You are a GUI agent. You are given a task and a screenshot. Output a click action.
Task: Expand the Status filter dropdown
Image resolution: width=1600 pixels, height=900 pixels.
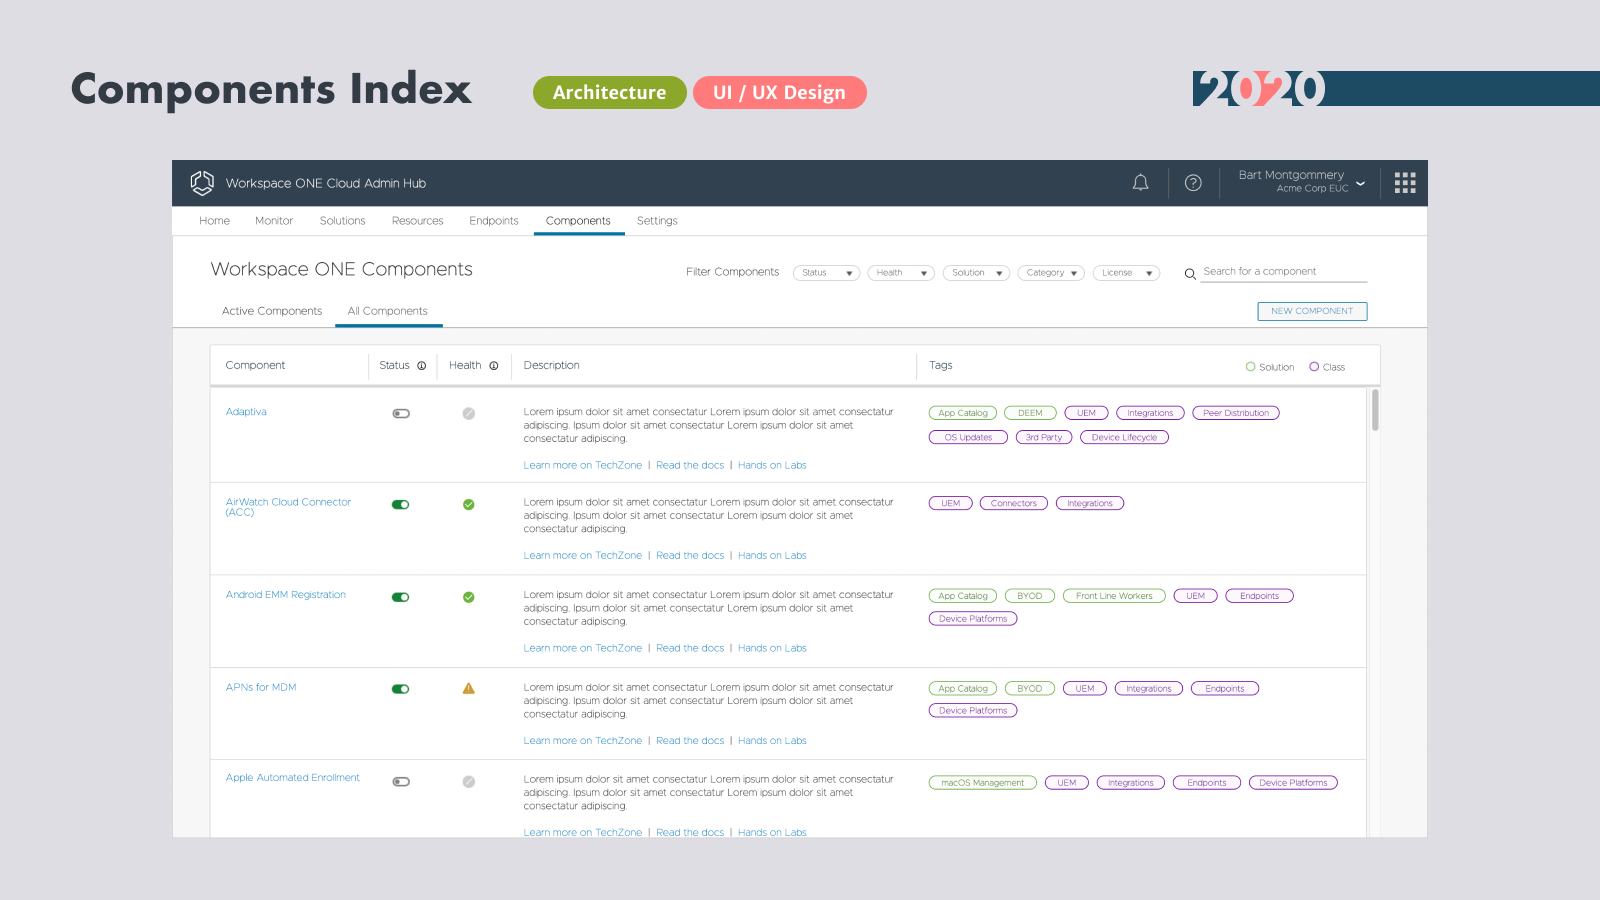coord(826,273)
